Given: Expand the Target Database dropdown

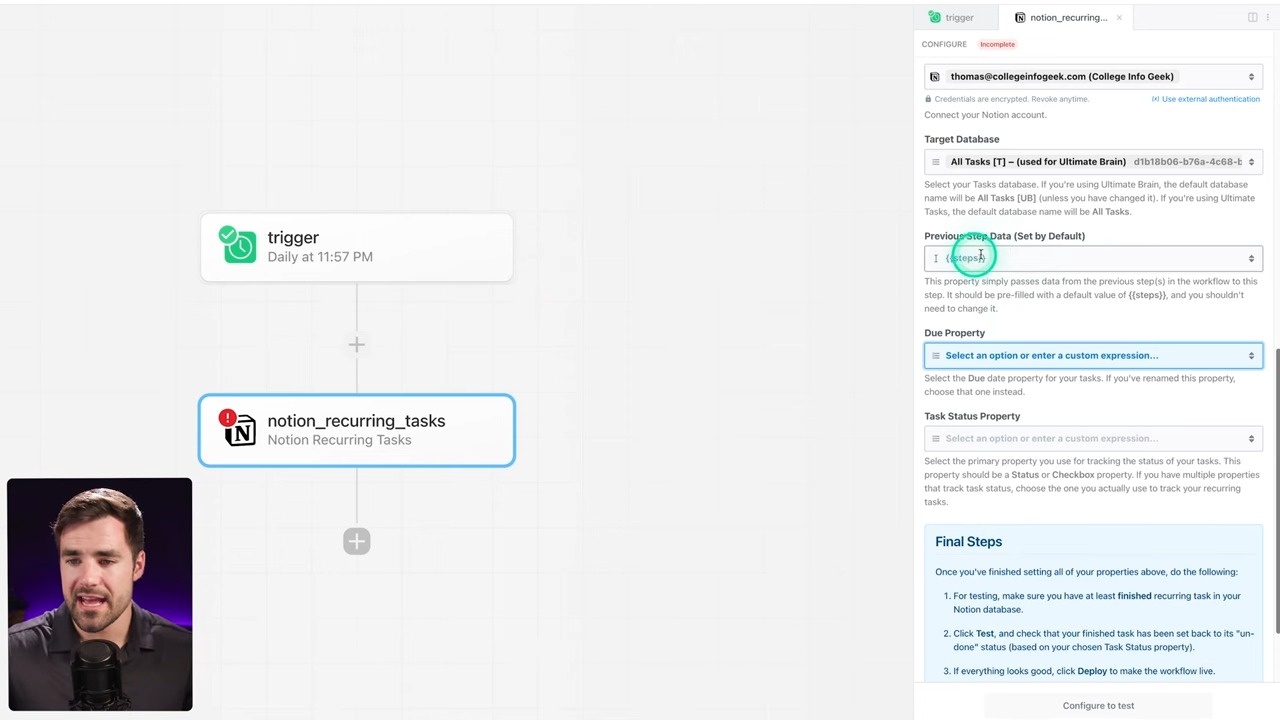Looking at the screenshot, I should coord(1093,161).
